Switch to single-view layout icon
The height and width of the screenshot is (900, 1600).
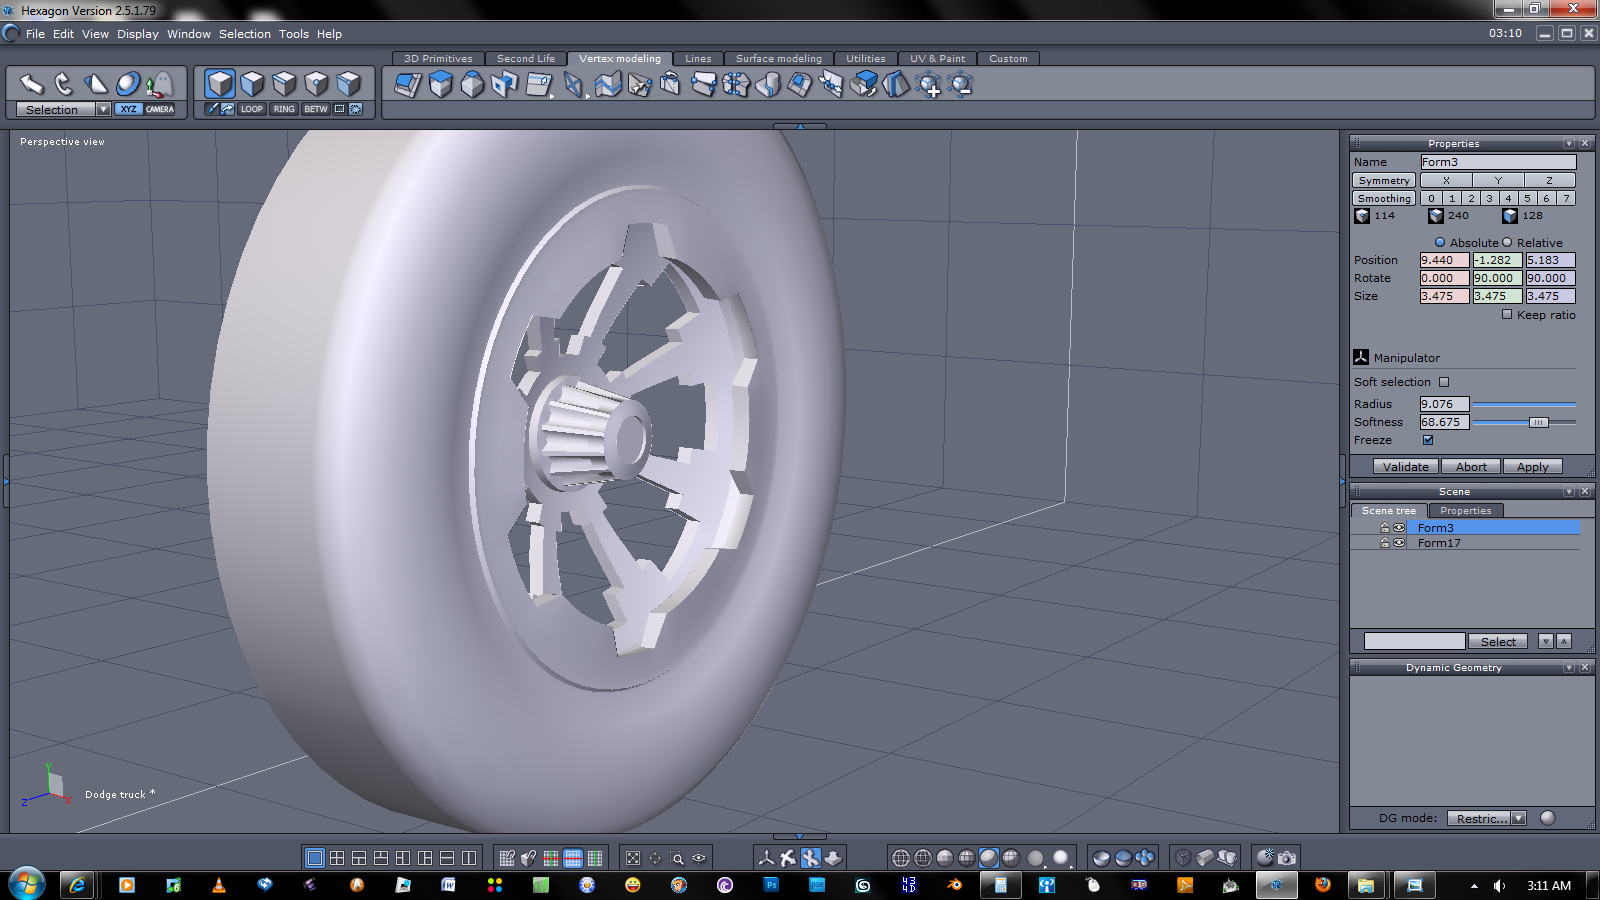pos(315,858)
